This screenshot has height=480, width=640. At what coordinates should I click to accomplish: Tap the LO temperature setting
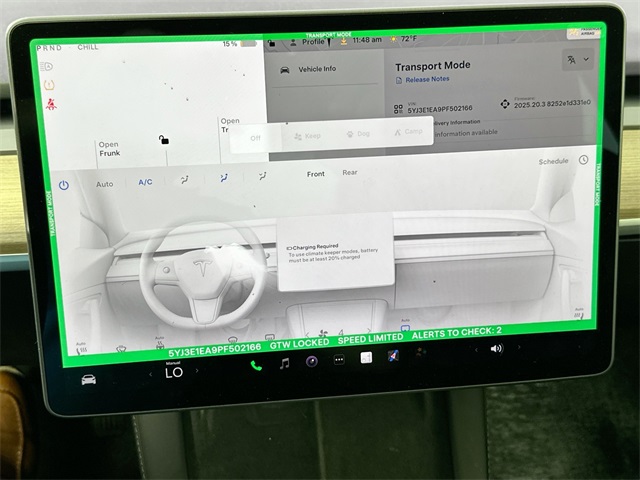point(174,372)
